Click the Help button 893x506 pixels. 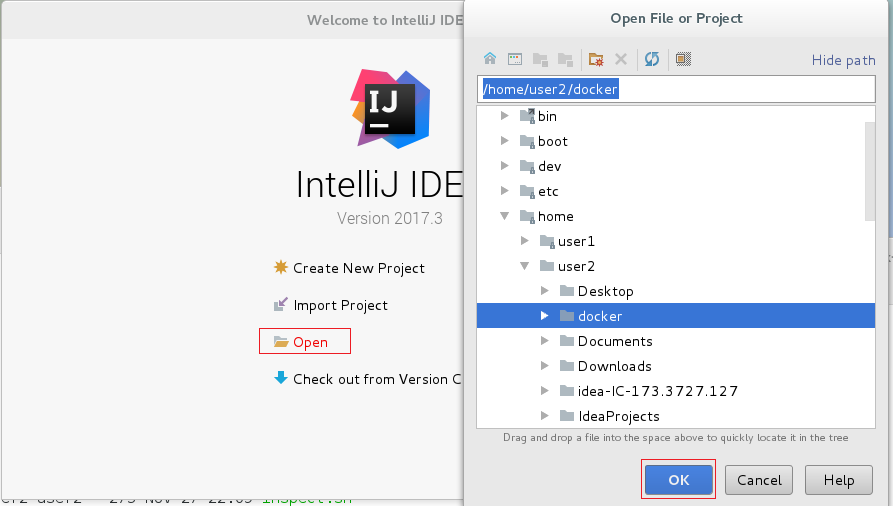click(839, 480)
